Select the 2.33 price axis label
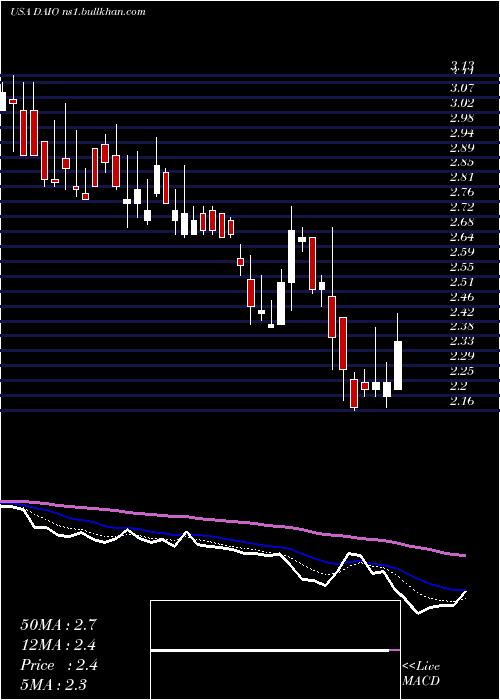Viewport: 500px width, 700px height. coord(462,341)
